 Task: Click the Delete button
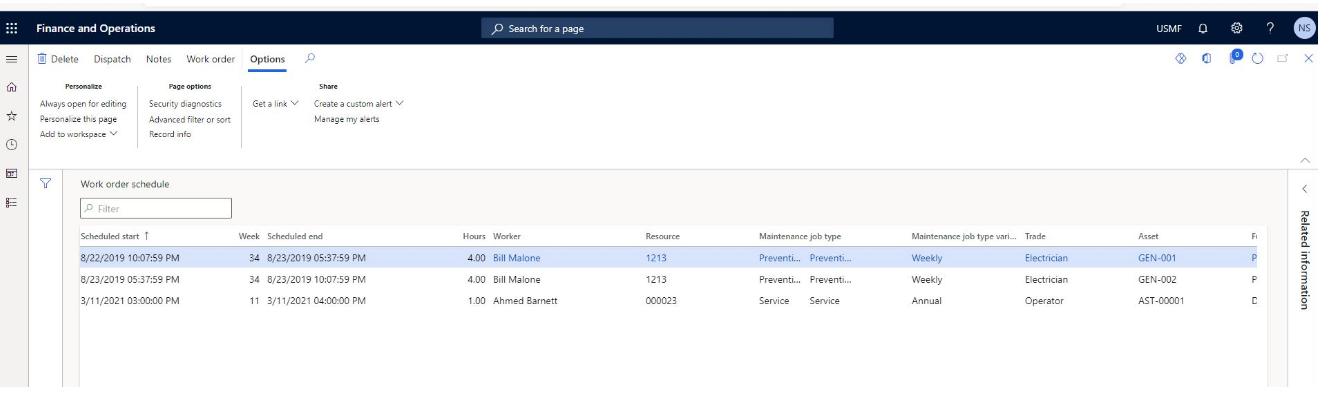click(58, 59)
